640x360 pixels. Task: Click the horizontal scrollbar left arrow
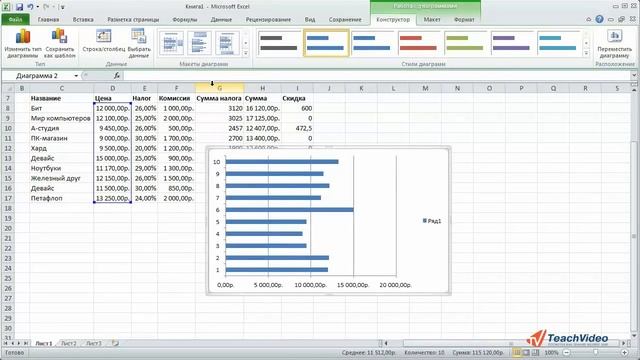(386, 343)
